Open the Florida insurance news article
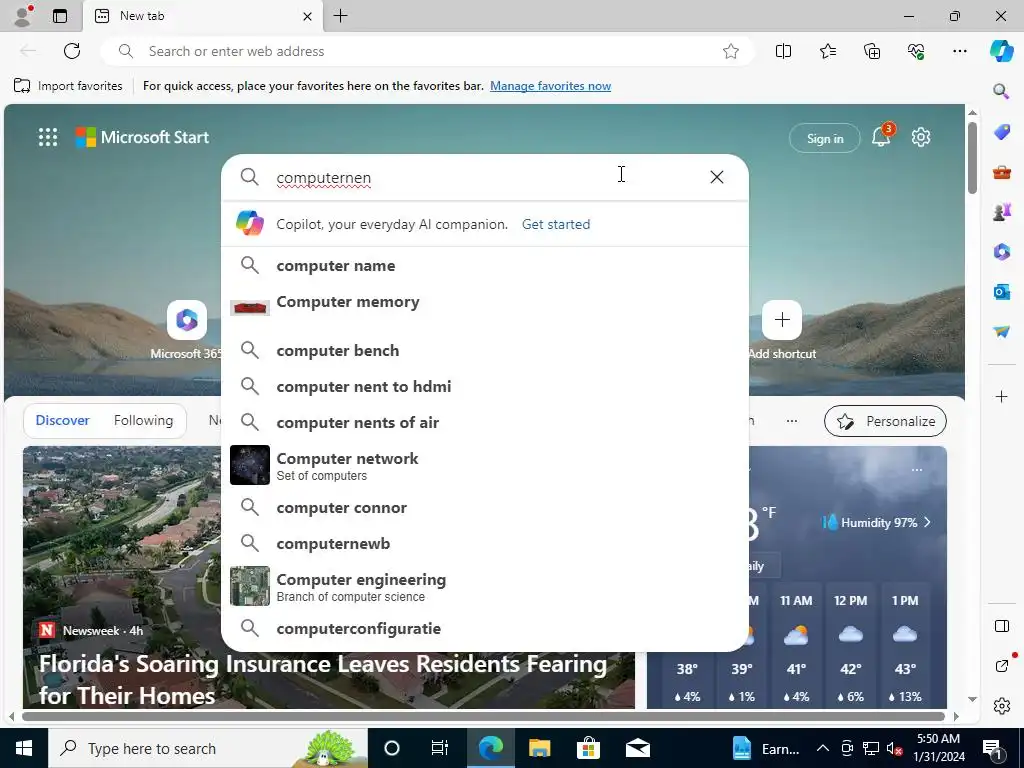1024x768 pixels. pyautogui.click(x=323, y=679)
